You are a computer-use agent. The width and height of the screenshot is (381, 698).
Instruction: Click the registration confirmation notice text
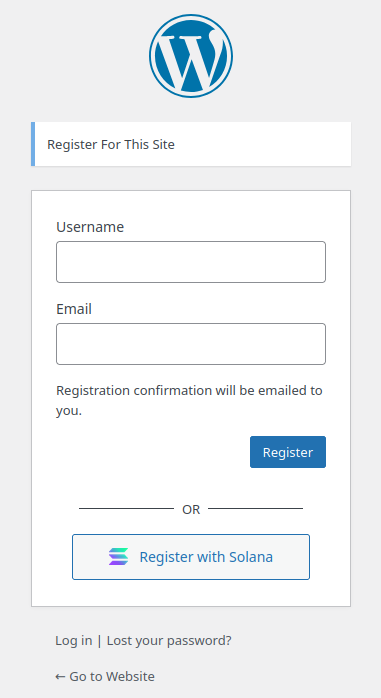tap(189, 400)
